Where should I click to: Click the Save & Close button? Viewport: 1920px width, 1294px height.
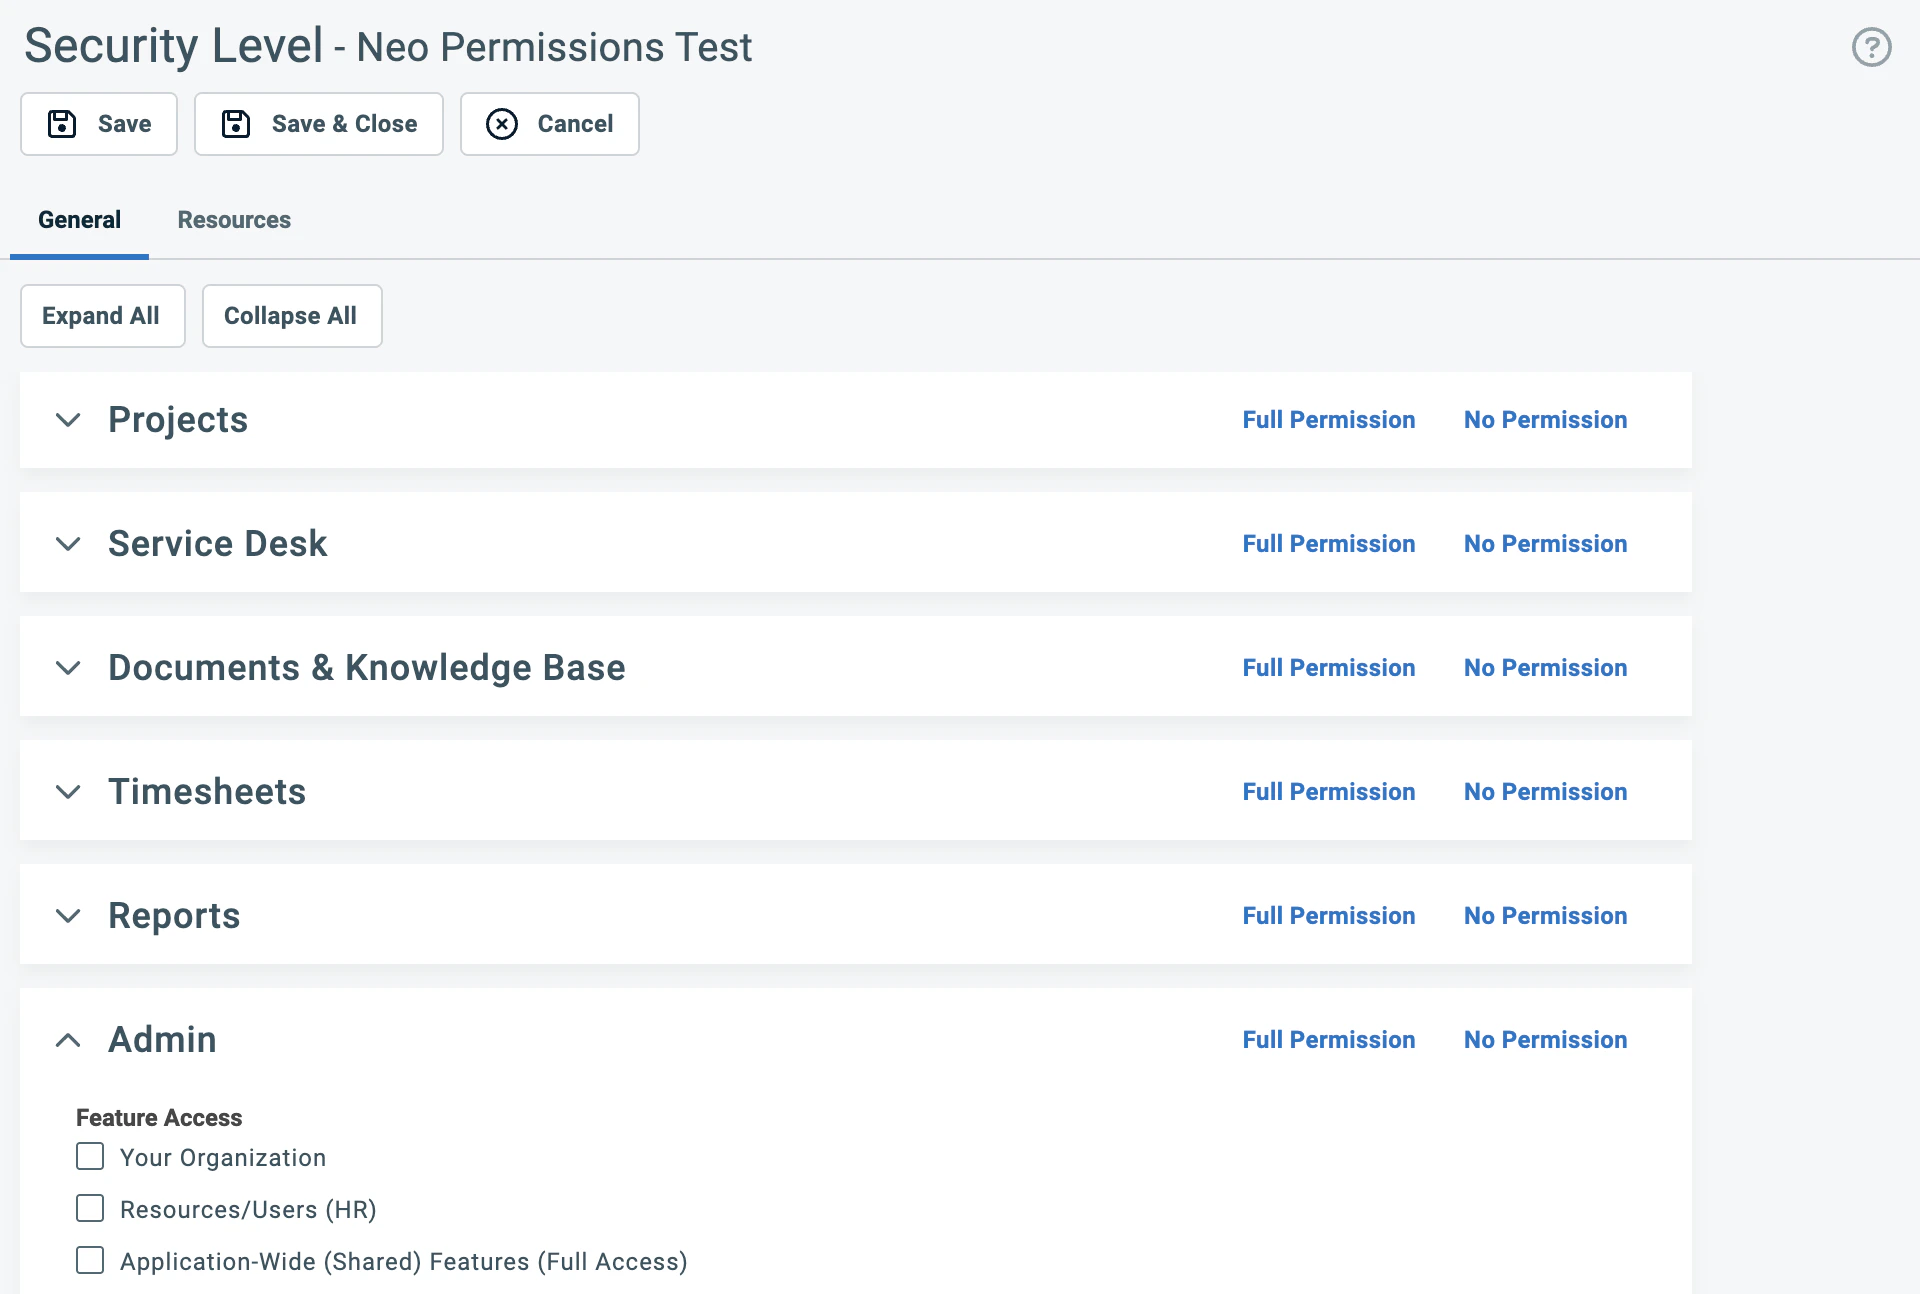pos(318,124)
